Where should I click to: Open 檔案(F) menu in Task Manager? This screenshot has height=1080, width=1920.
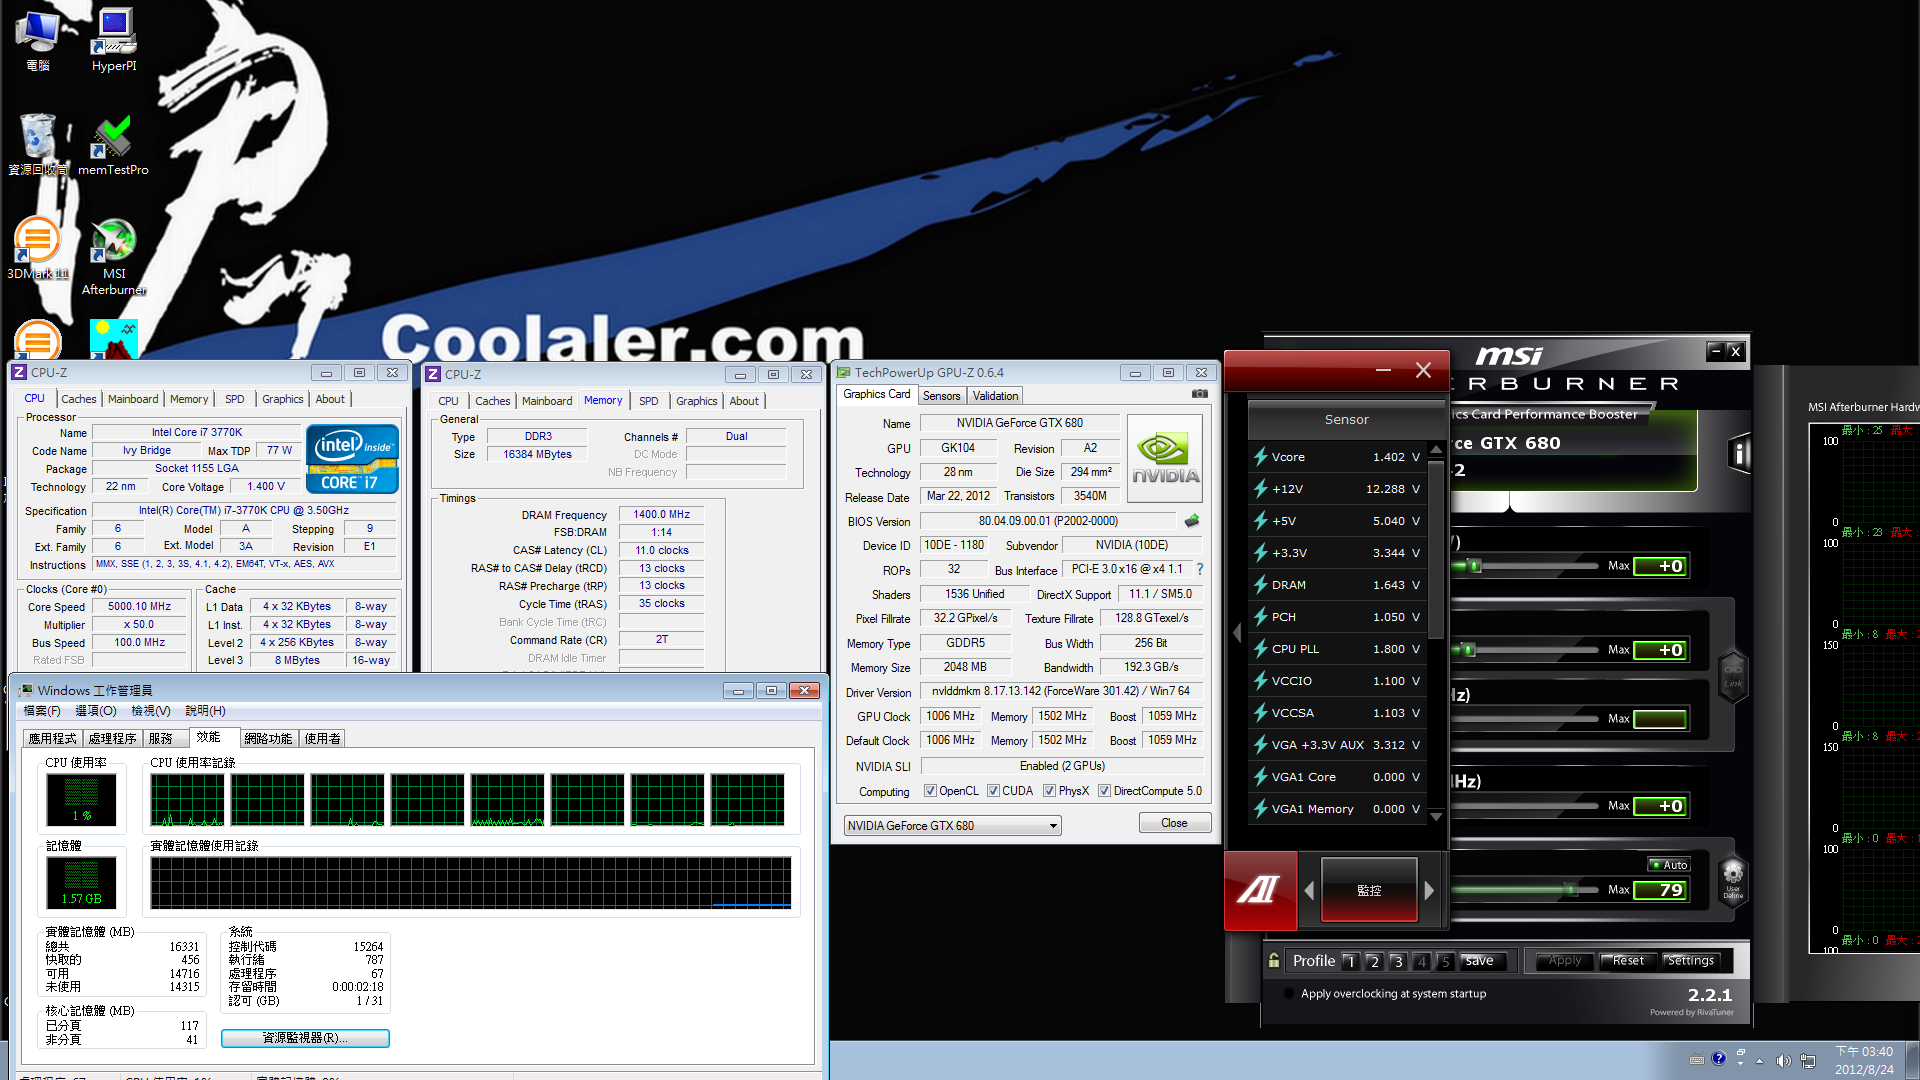(42, 711)
